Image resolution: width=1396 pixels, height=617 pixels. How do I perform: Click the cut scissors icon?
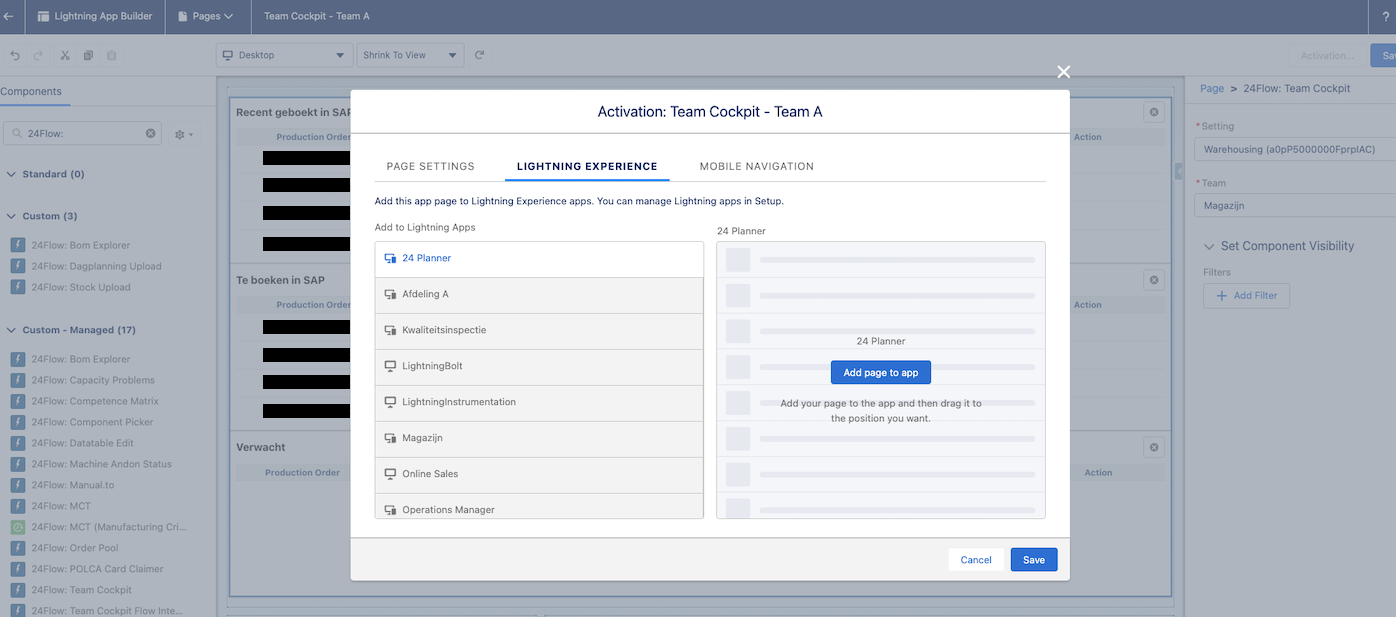coord(65,55)
